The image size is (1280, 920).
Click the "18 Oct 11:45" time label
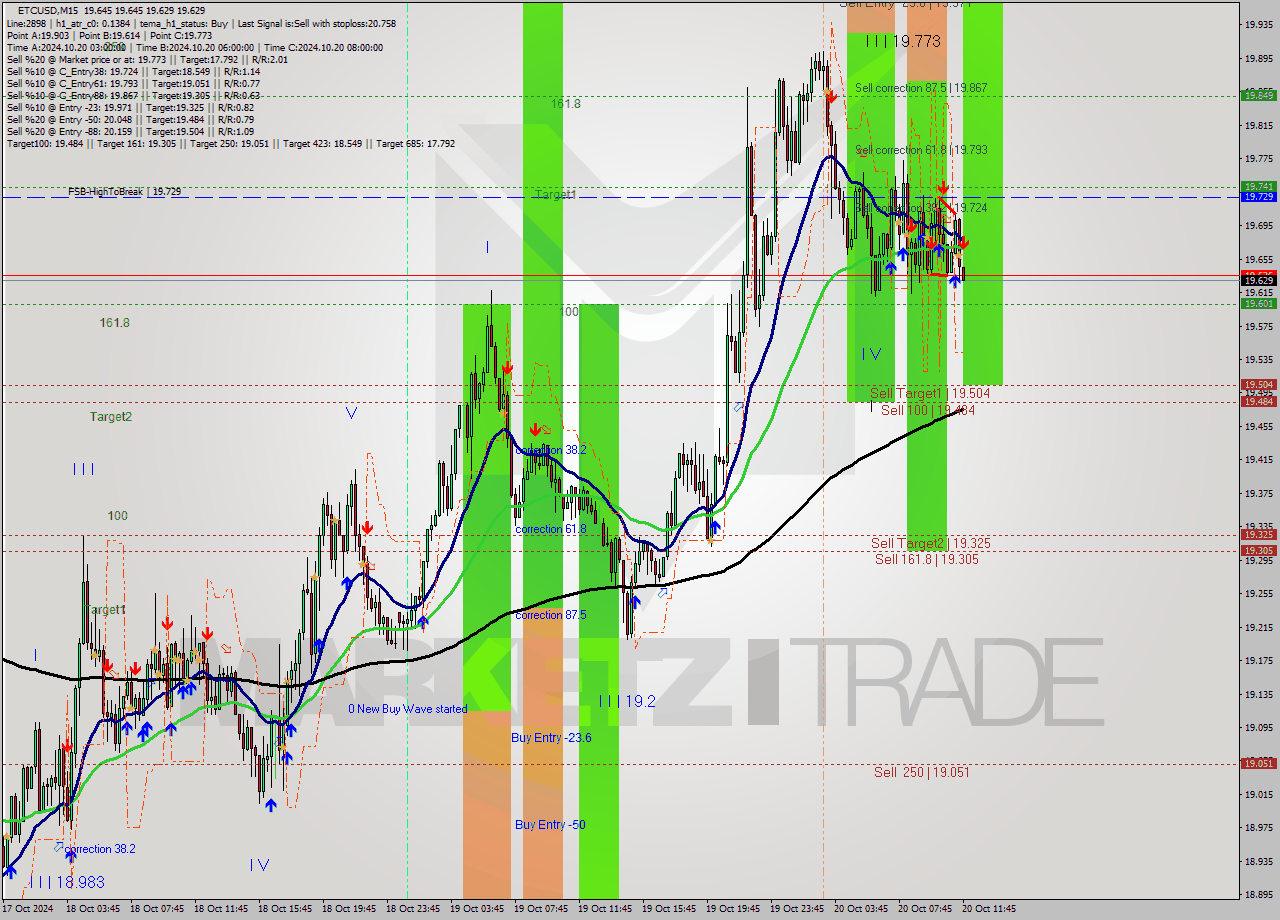[220, 909]
